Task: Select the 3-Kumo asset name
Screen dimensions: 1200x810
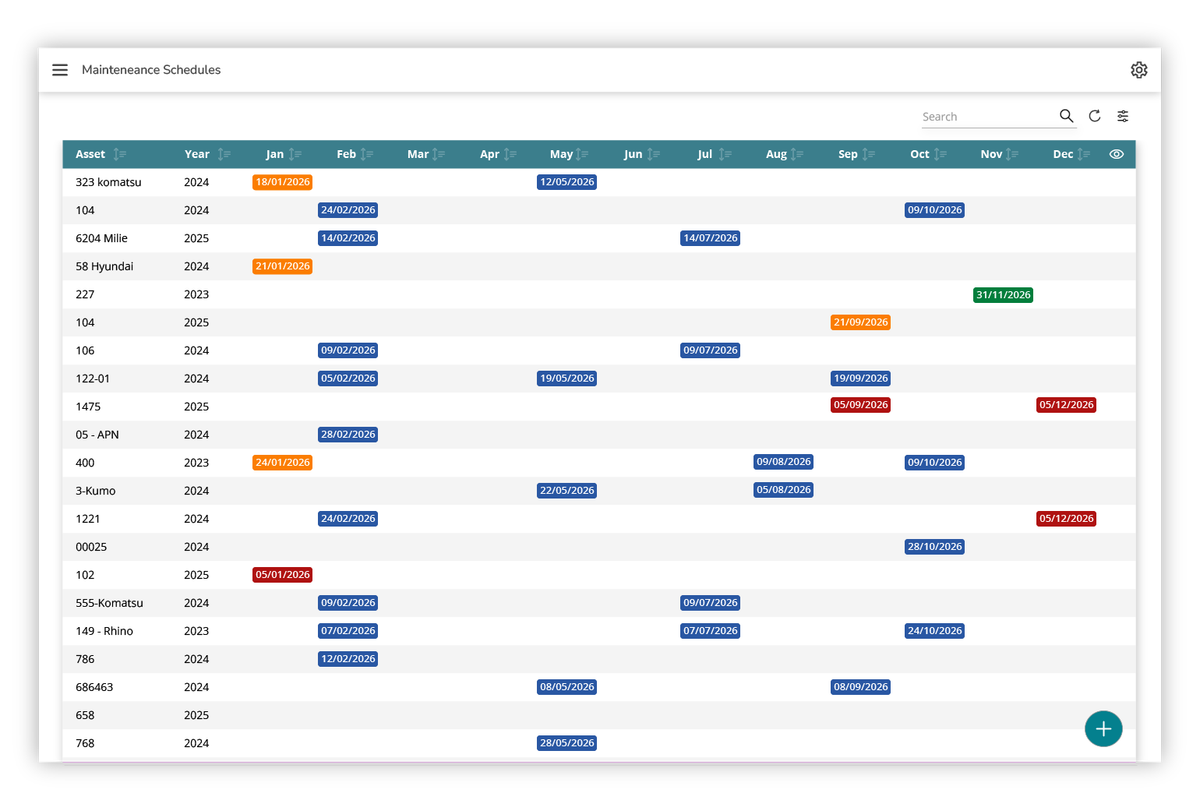Action: click(97, 490)
